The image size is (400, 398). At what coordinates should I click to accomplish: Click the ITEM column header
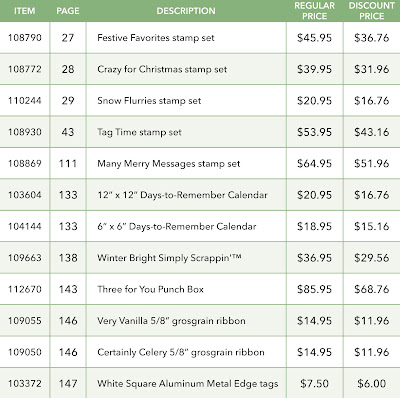coord(25,11)
